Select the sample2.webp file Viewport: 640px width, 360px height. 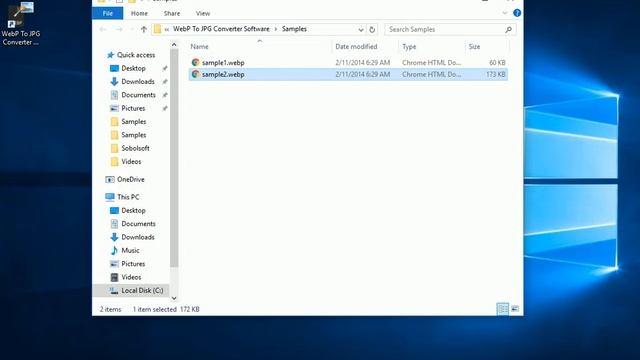click(348, 74)
